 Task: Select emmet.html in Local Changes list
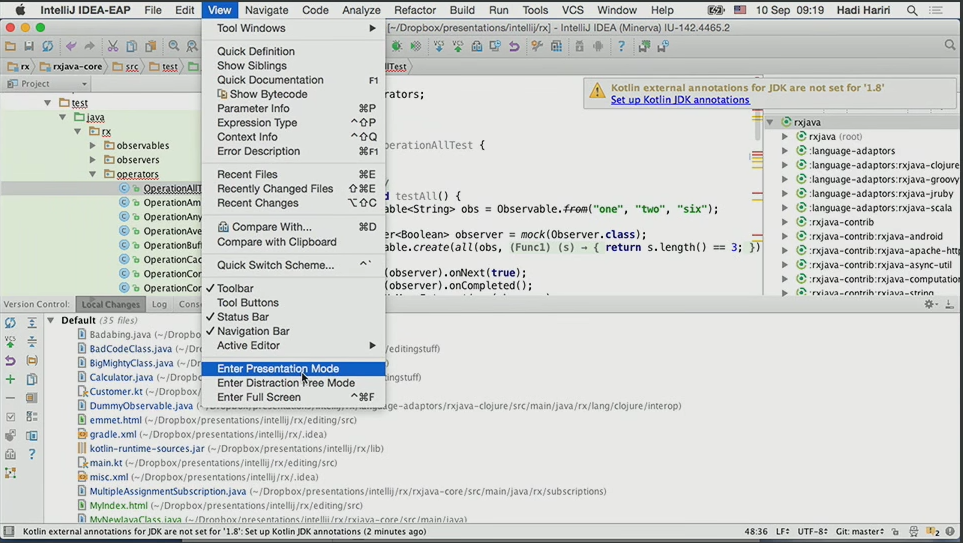115,420
